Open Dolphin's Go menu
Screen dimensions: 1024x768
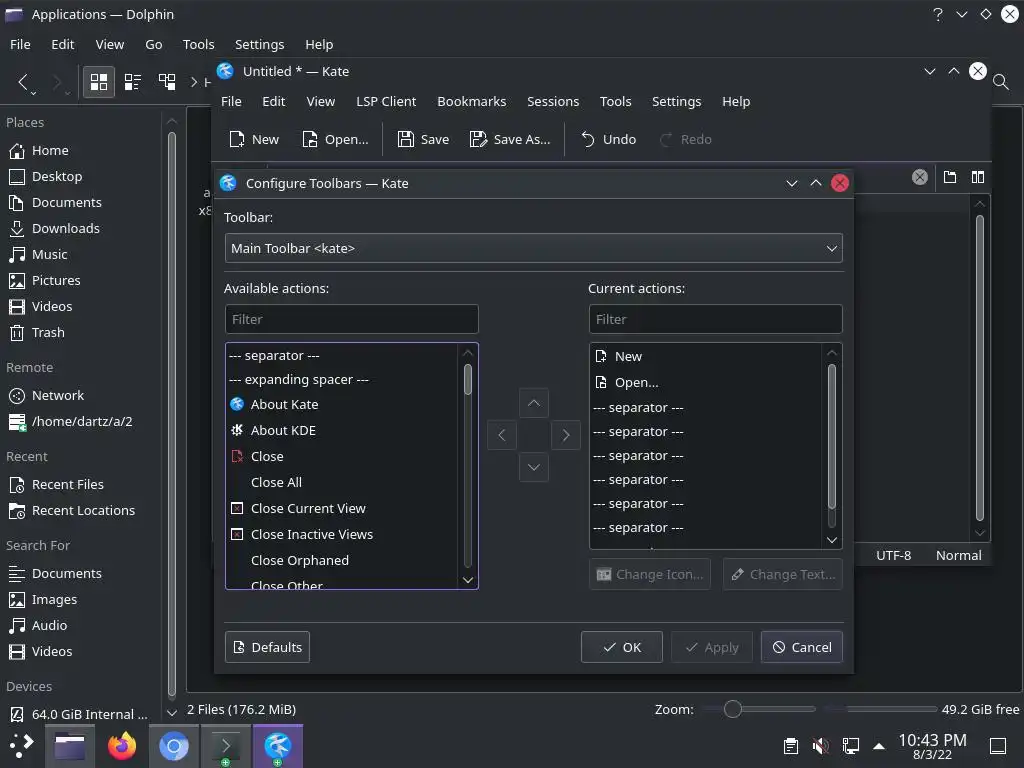coord(153,44)
